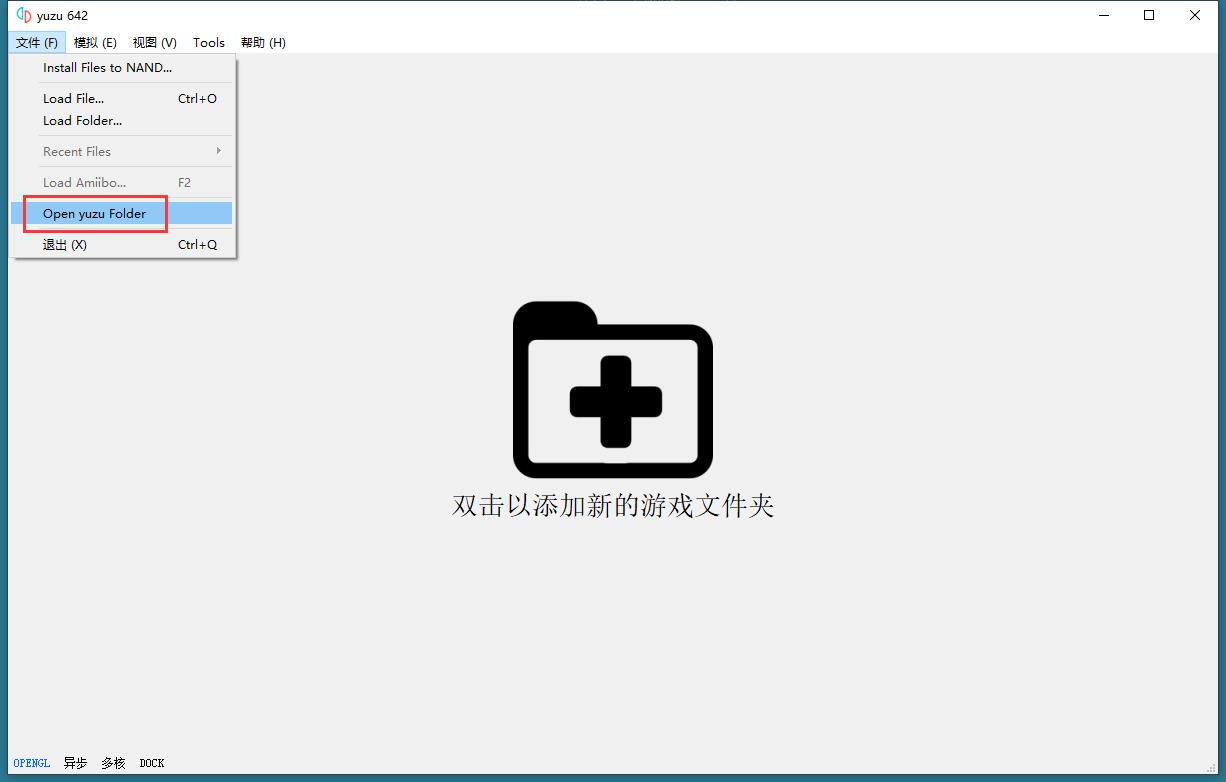Click Open yuzu Folder entry
This screenshot has height=782, width=1226.
[122, 214]
